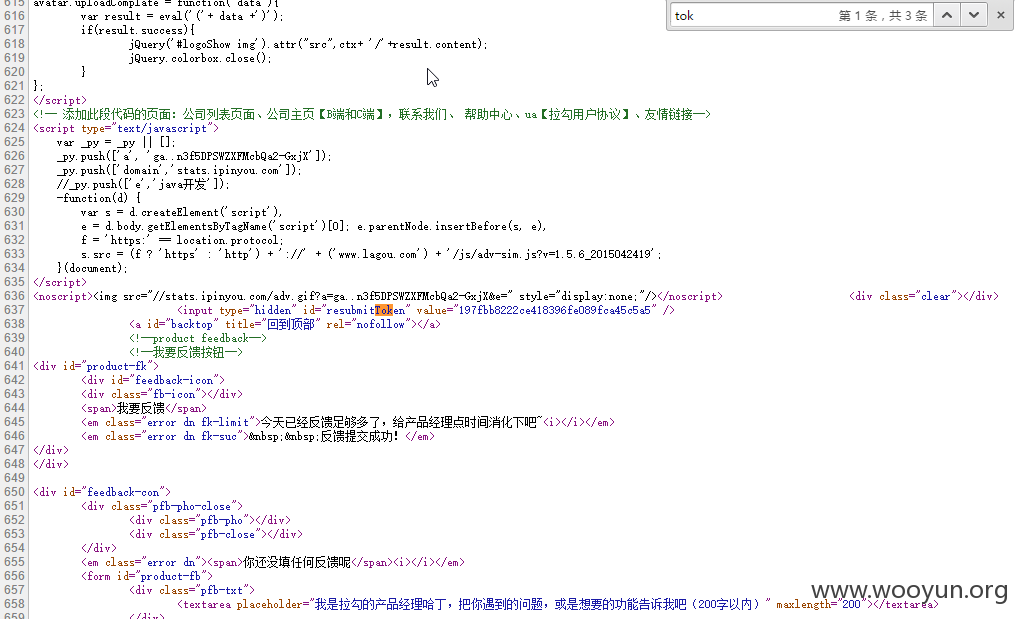
Task: Click the 'jQuery.colorbox.close();' statement
Action: click(200, 58)
